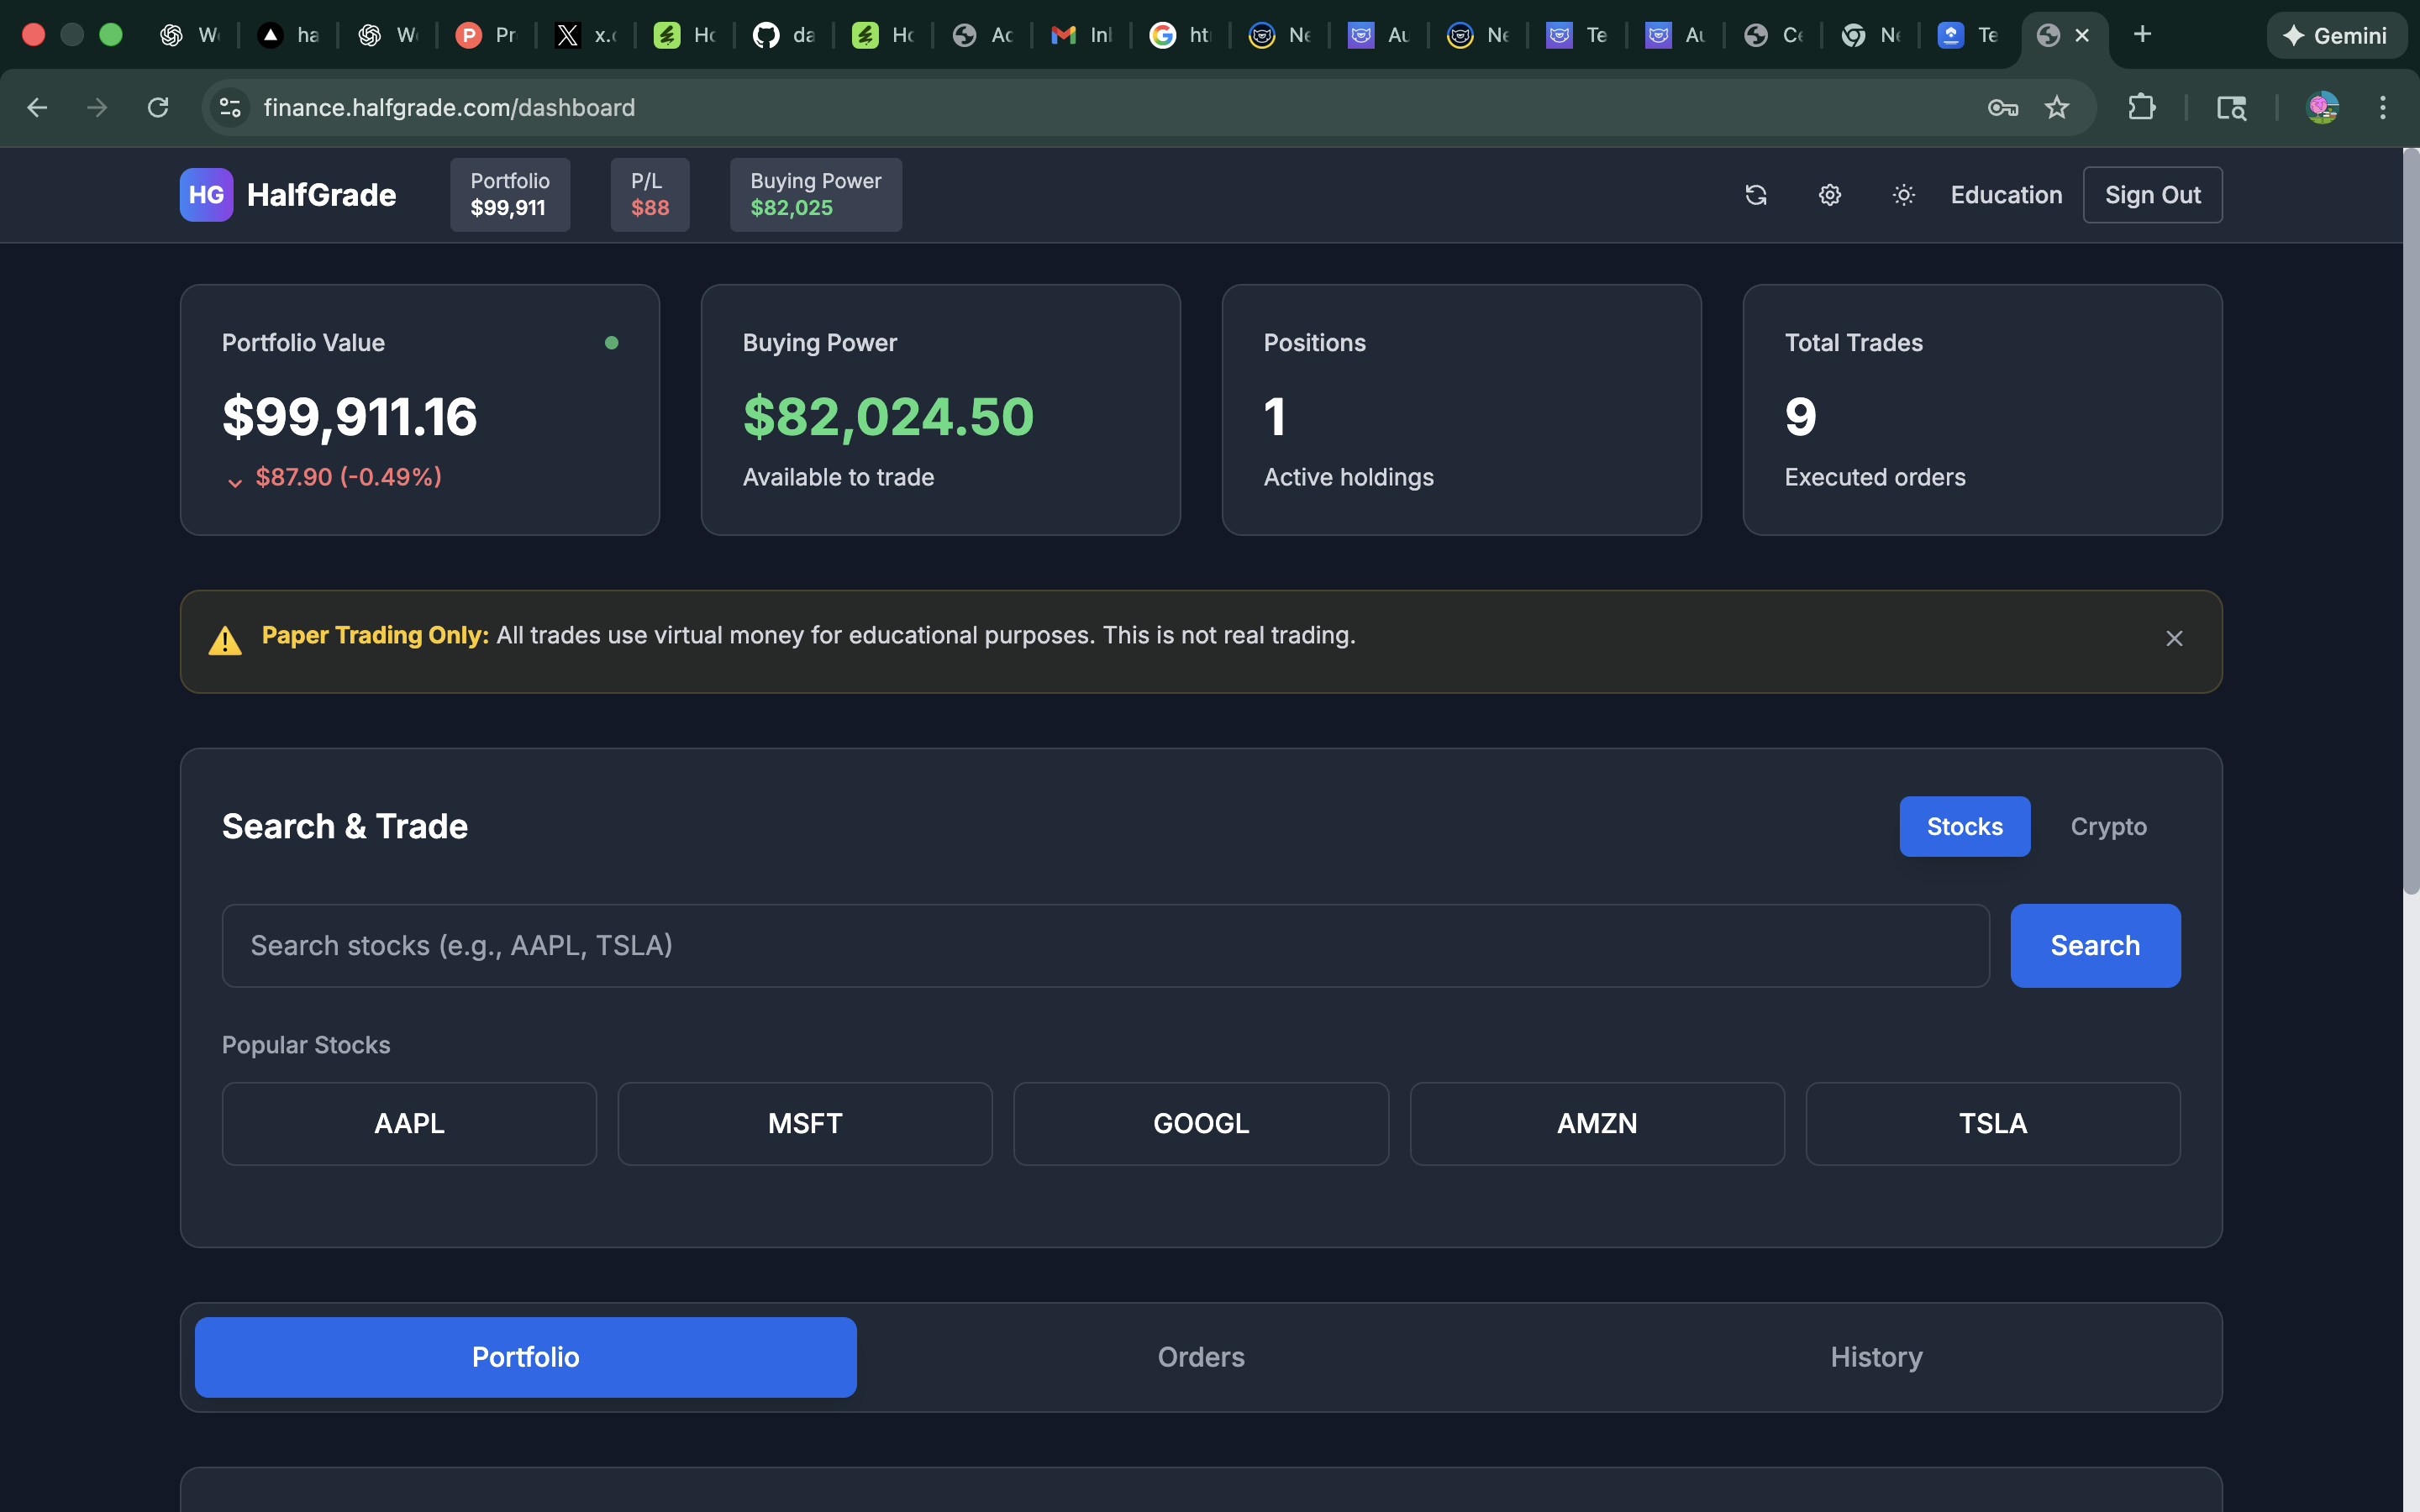
Task: Open the settings gear icon
Action: (1829, 194)
